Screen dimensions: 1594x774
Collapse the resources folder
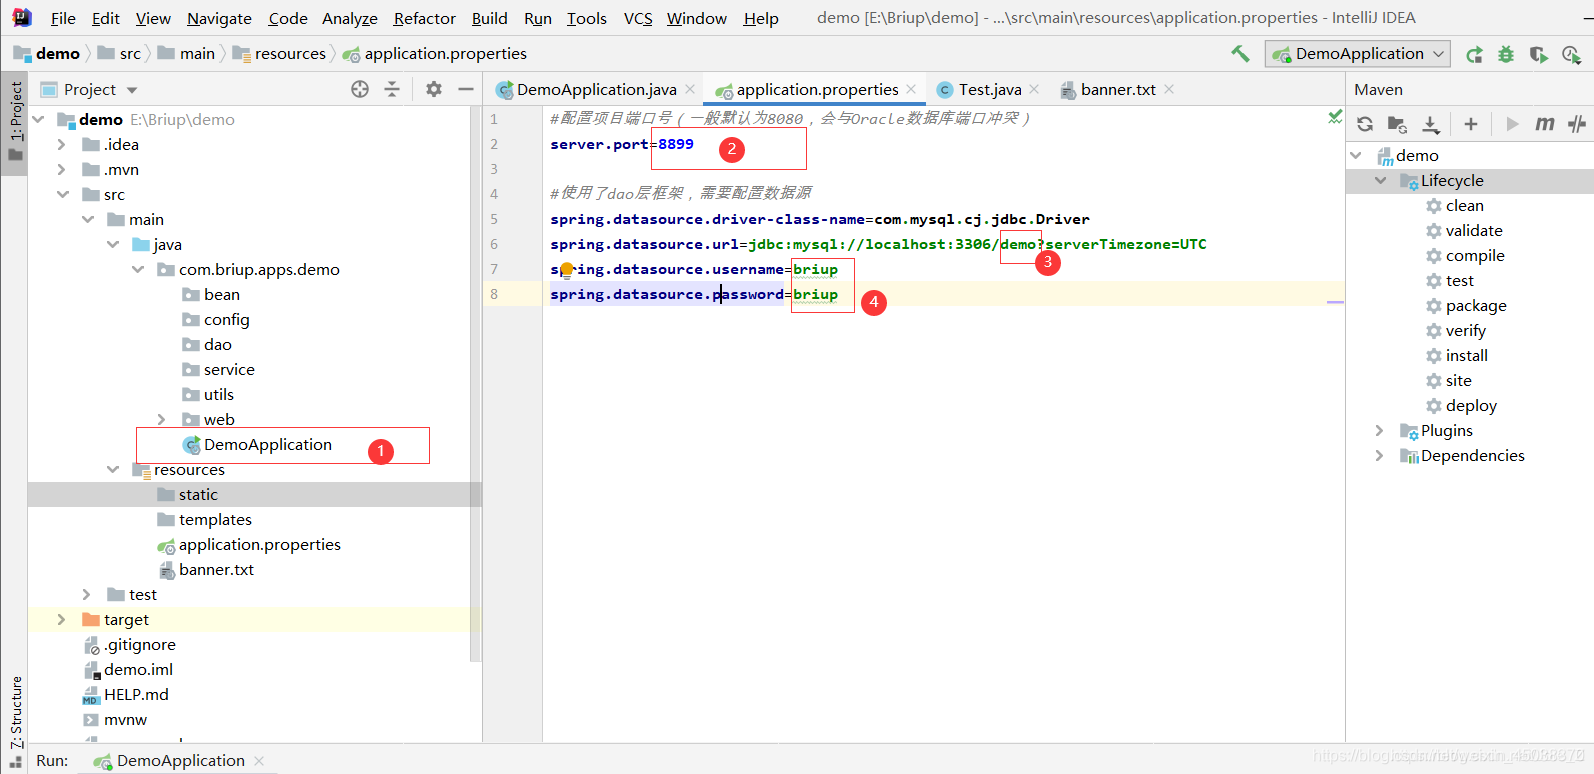[113, 469]
